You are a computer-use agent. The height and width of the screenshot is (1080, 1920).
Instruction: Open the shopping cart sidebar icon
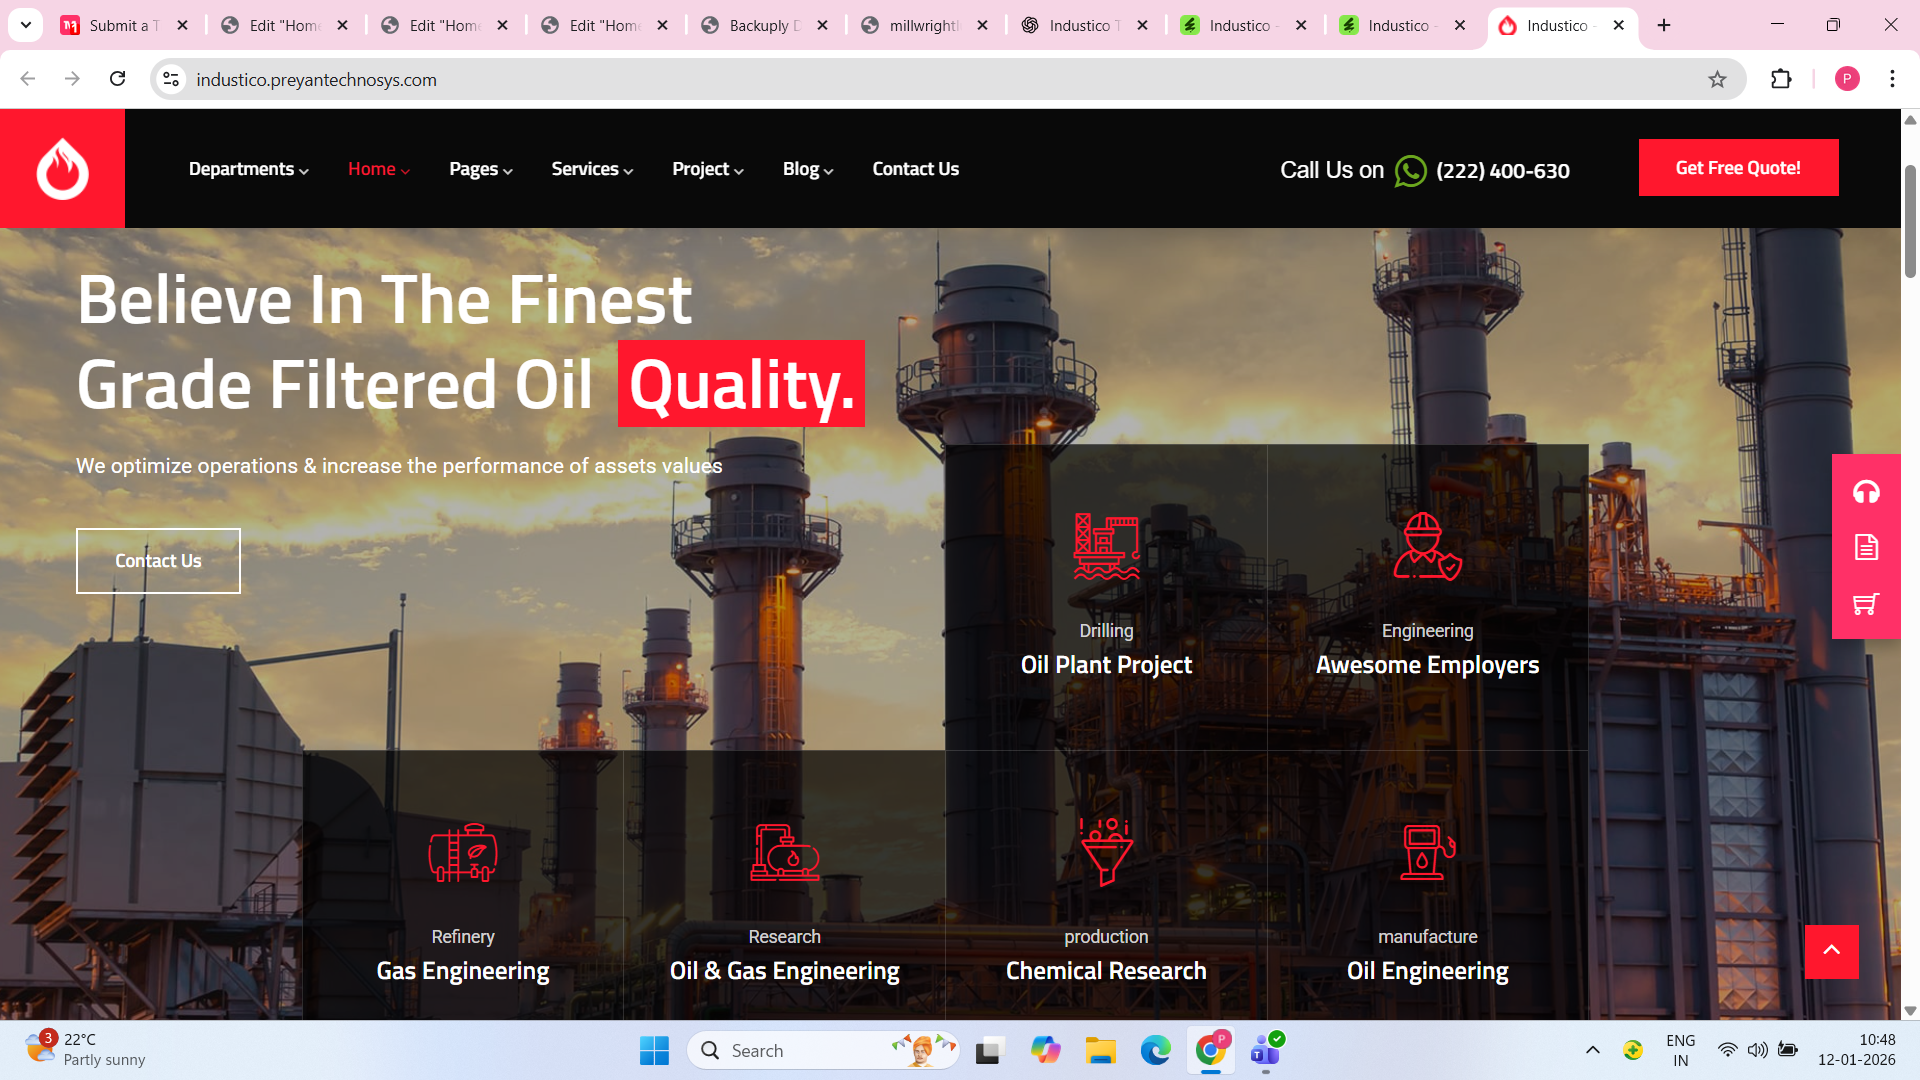point(1866,604)
